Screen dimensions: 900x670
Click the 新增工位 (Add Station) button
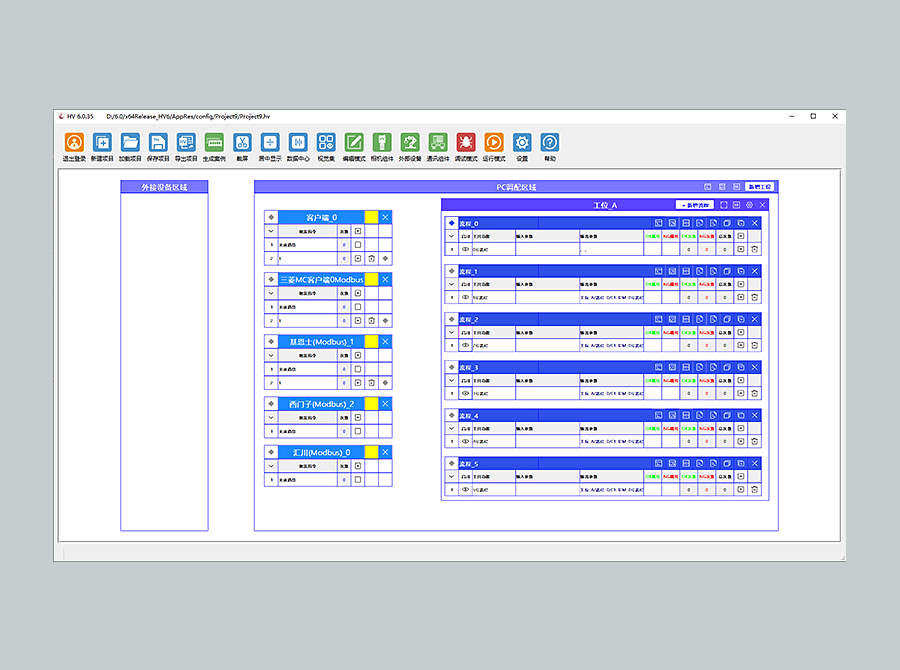[x=759, y=187]
